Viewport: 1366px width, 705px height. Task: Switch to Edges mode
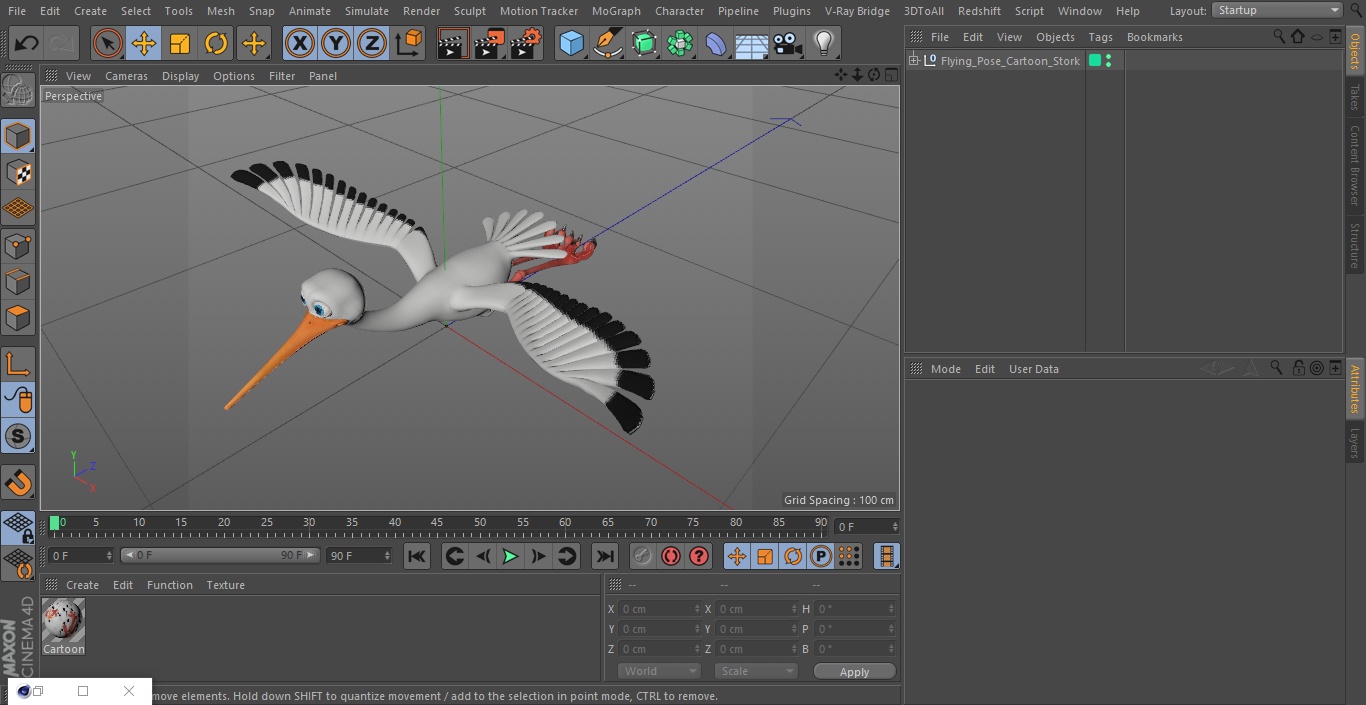click(x=18, y=281)
